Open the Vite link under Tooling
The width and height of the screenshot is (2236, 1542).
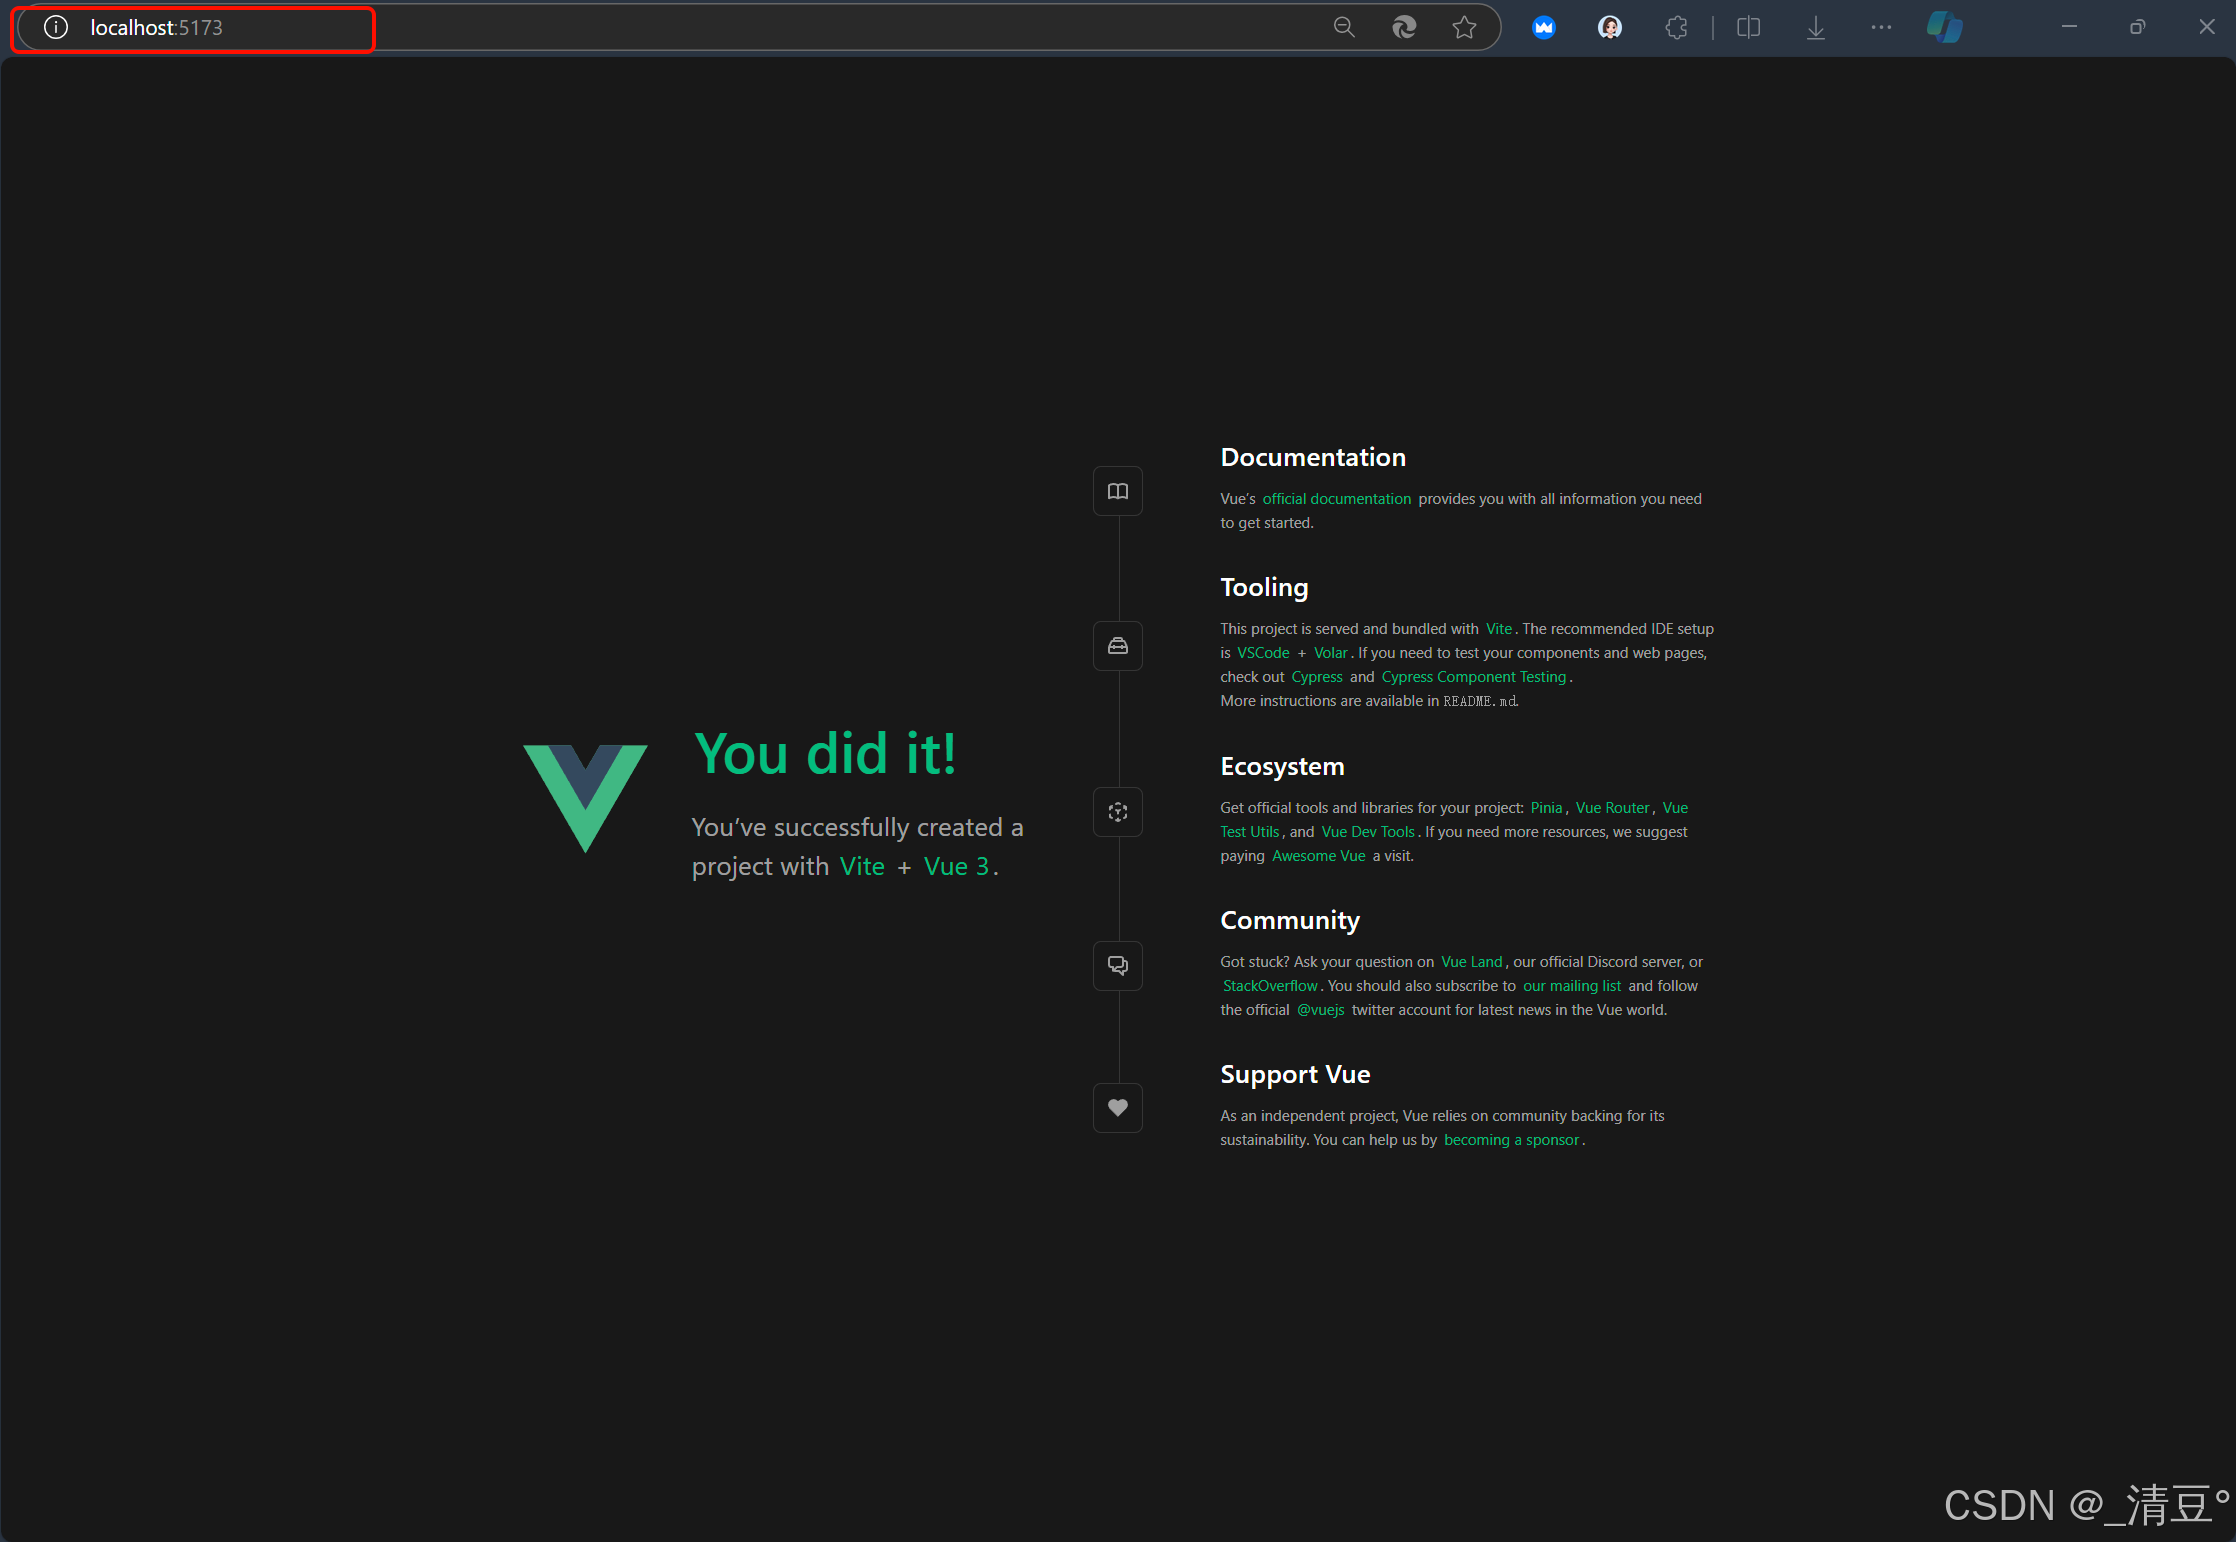click(x=1499, y=629)
